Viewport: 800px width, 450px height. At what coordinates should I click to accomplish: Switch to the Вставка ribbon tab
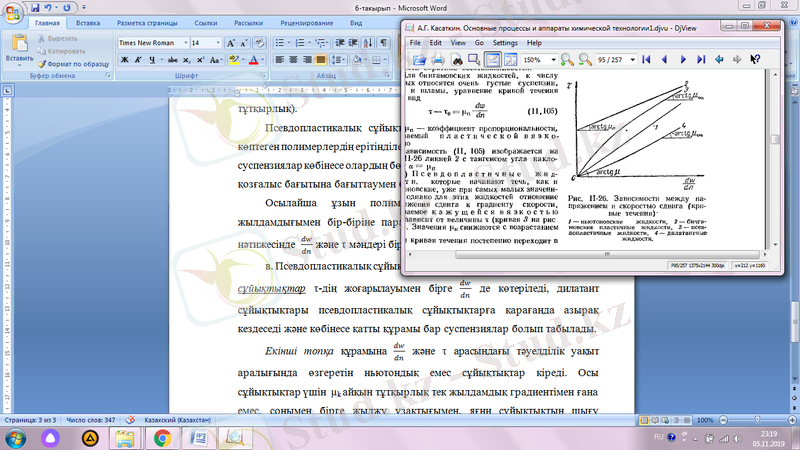click(x=88, y=21)
